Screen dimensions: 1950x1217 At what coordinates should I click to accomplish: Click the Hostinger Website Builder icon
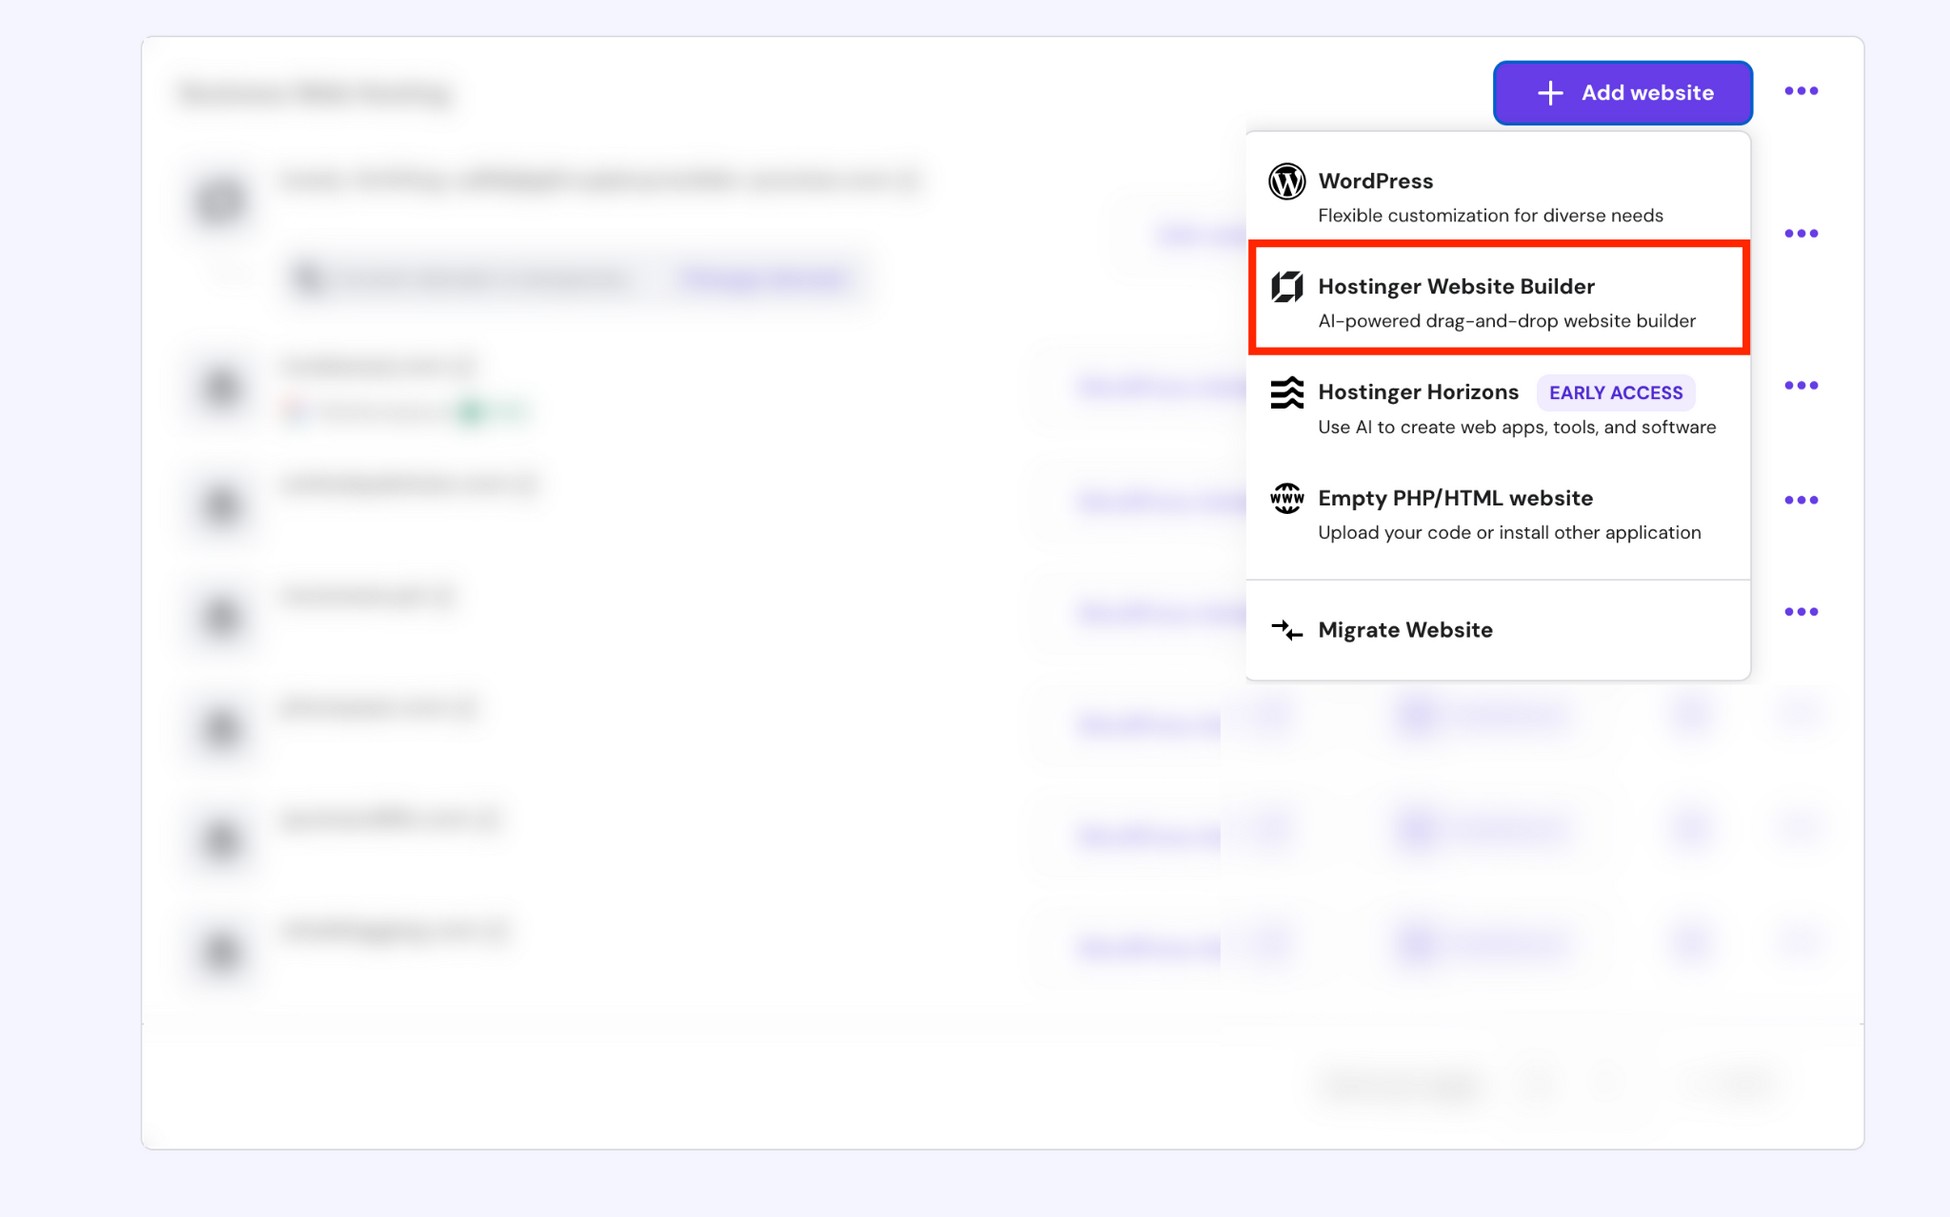coord(1288,287)
